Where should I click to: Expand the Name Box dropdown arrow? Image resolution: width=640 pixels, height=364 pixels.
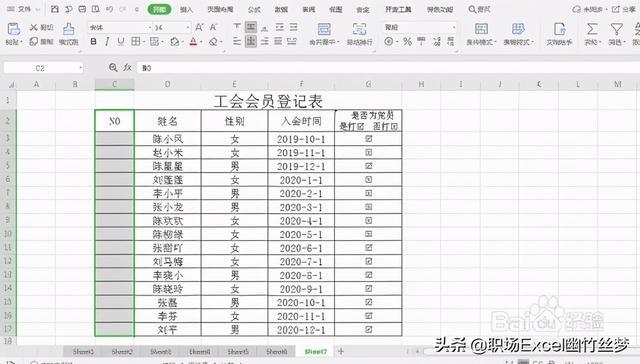tap(80, 68)
